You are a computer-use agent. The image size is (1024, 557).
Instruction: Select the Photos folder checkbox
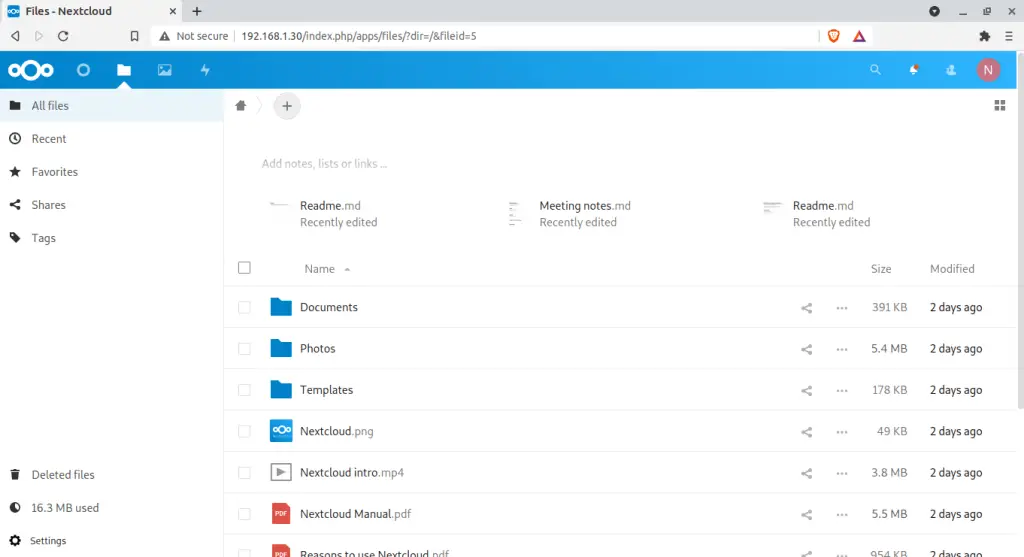(244, 349)
